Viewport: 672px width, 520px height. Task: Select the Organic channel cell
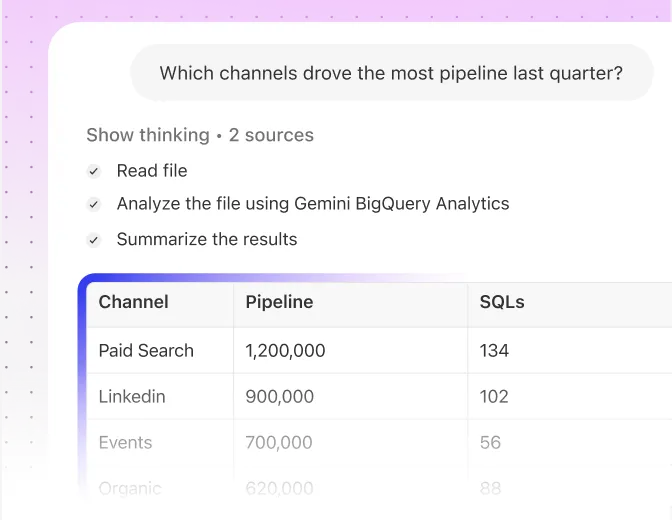coord(130,489)
